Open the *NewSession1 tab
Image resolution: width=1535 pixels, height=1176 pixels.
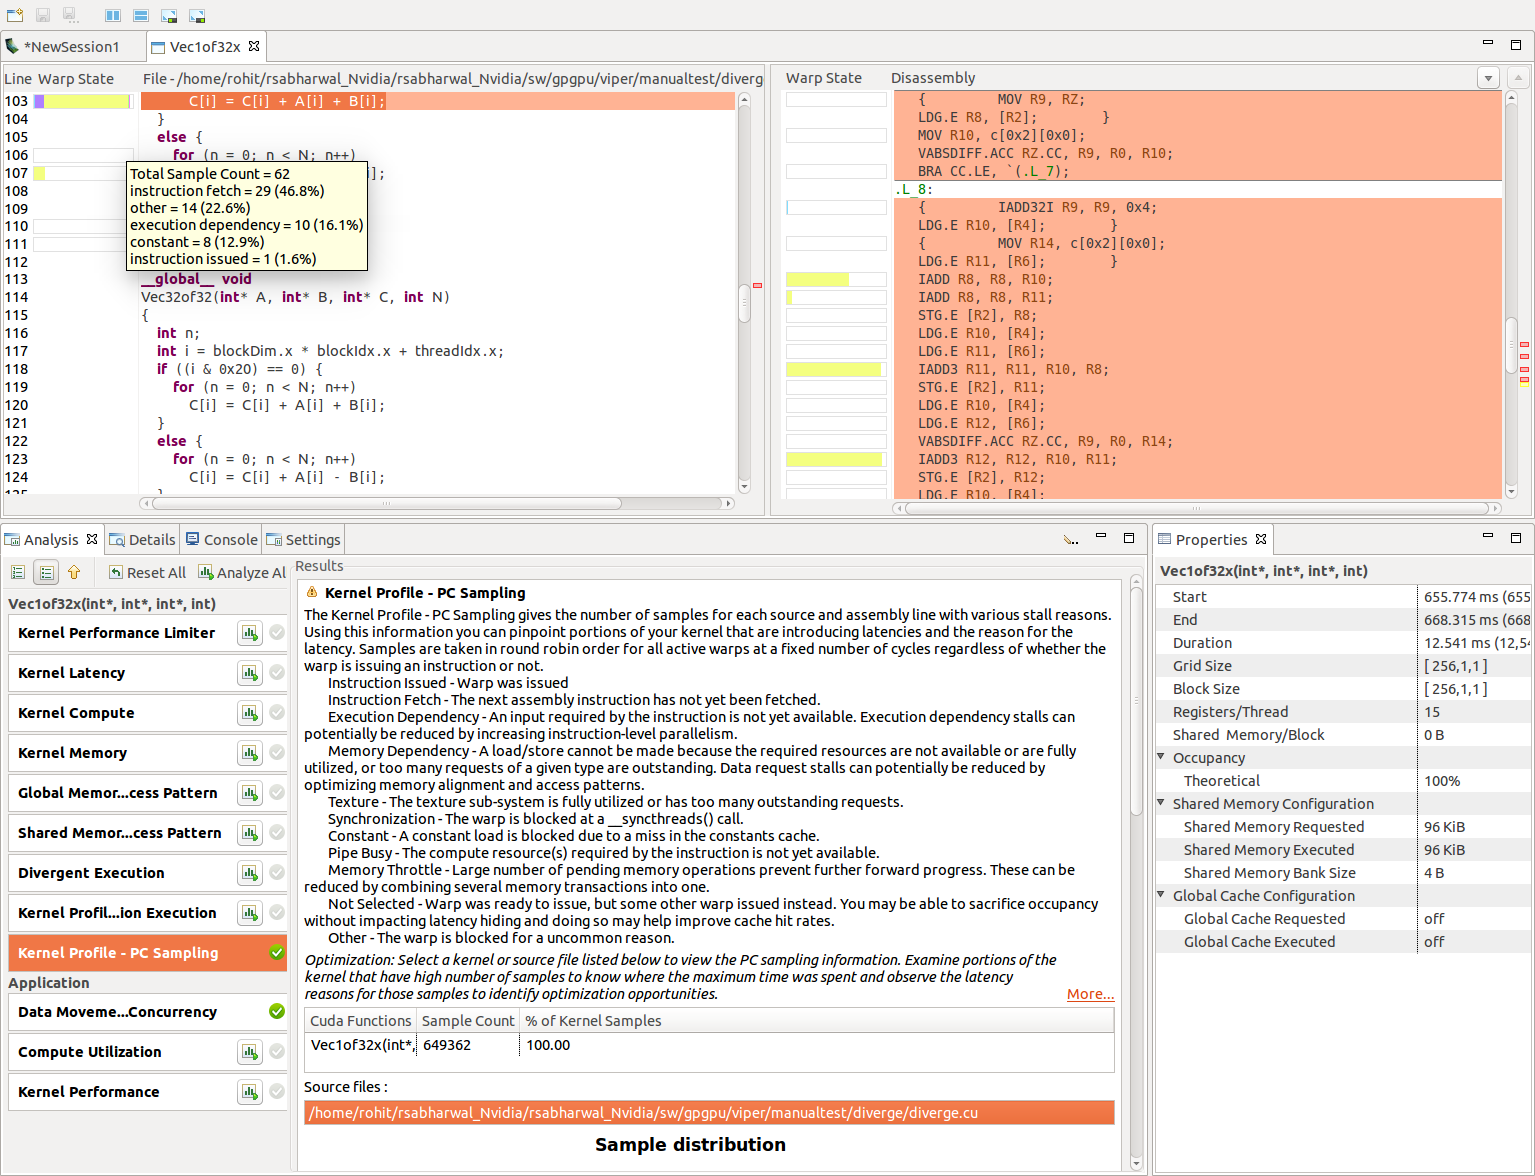pyautogui.click(x=70, y=47)
